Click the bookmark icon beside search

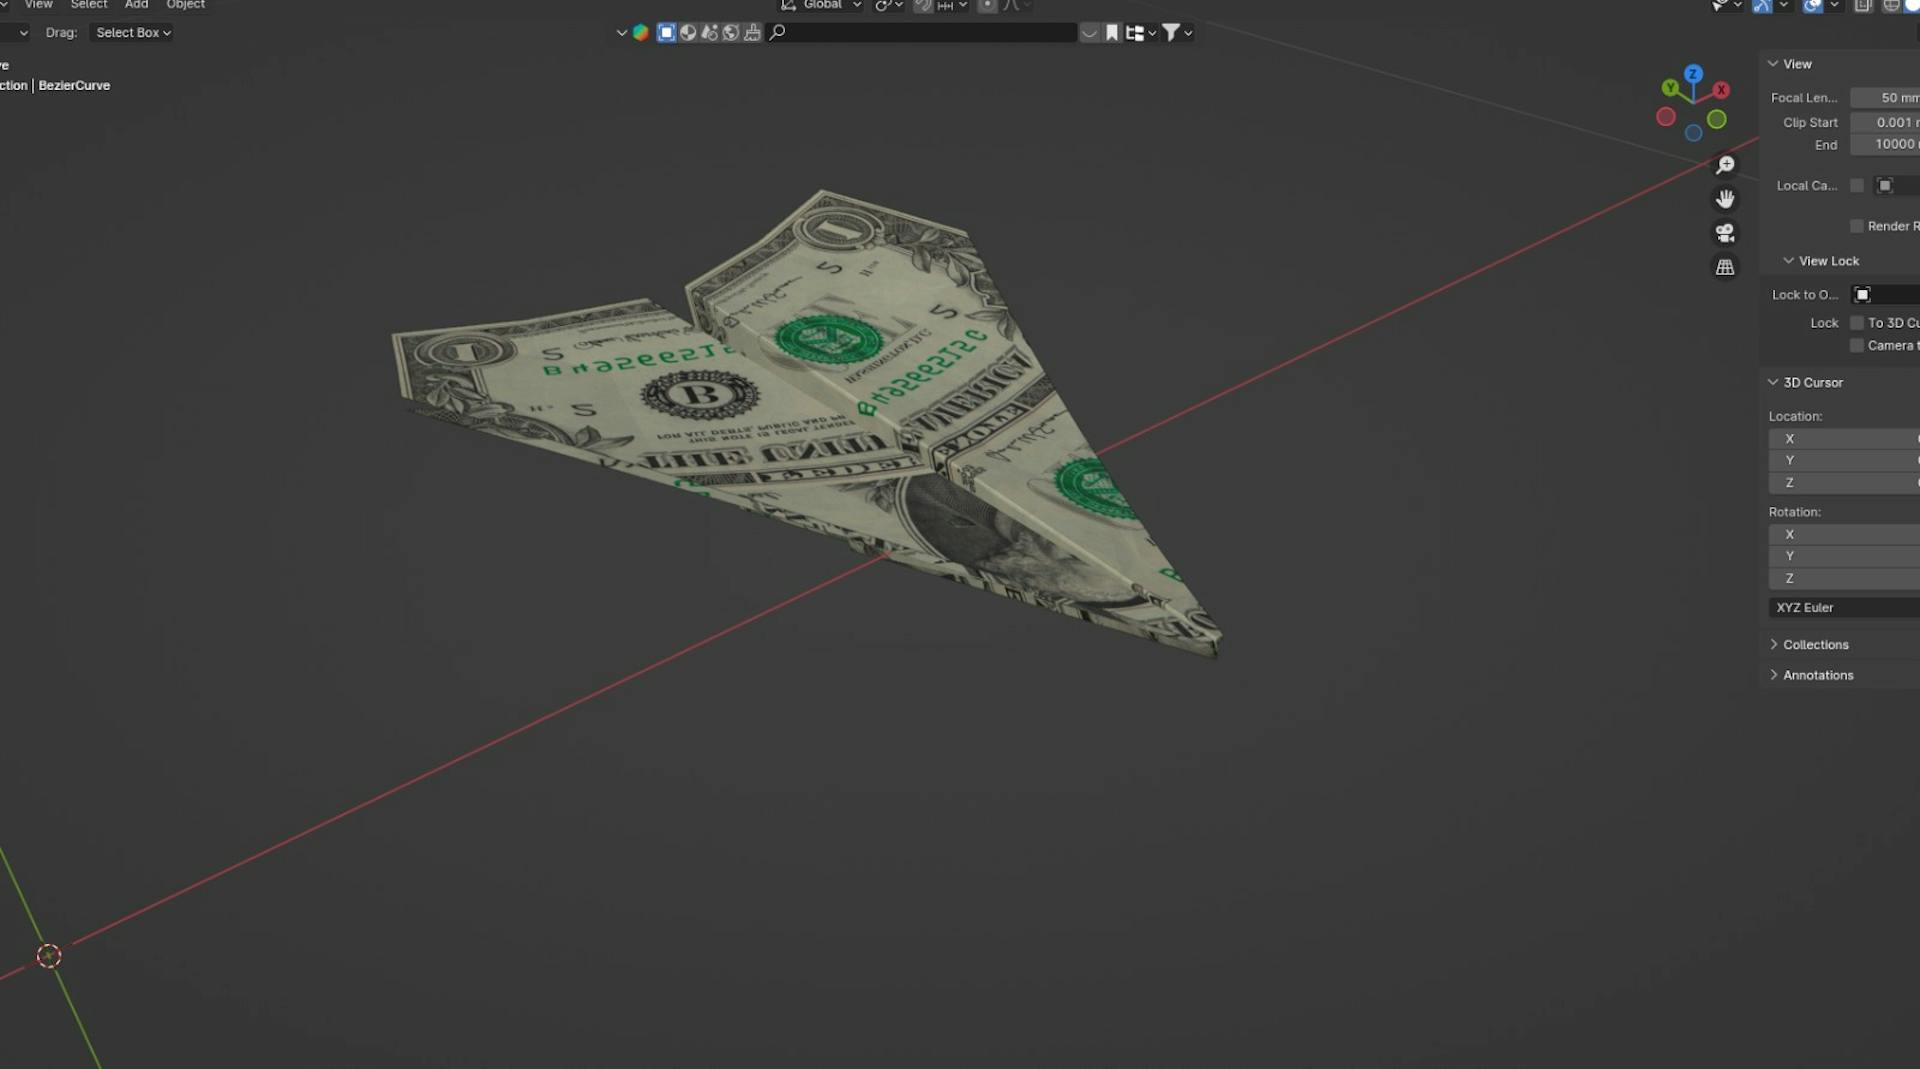point(1112,33)
